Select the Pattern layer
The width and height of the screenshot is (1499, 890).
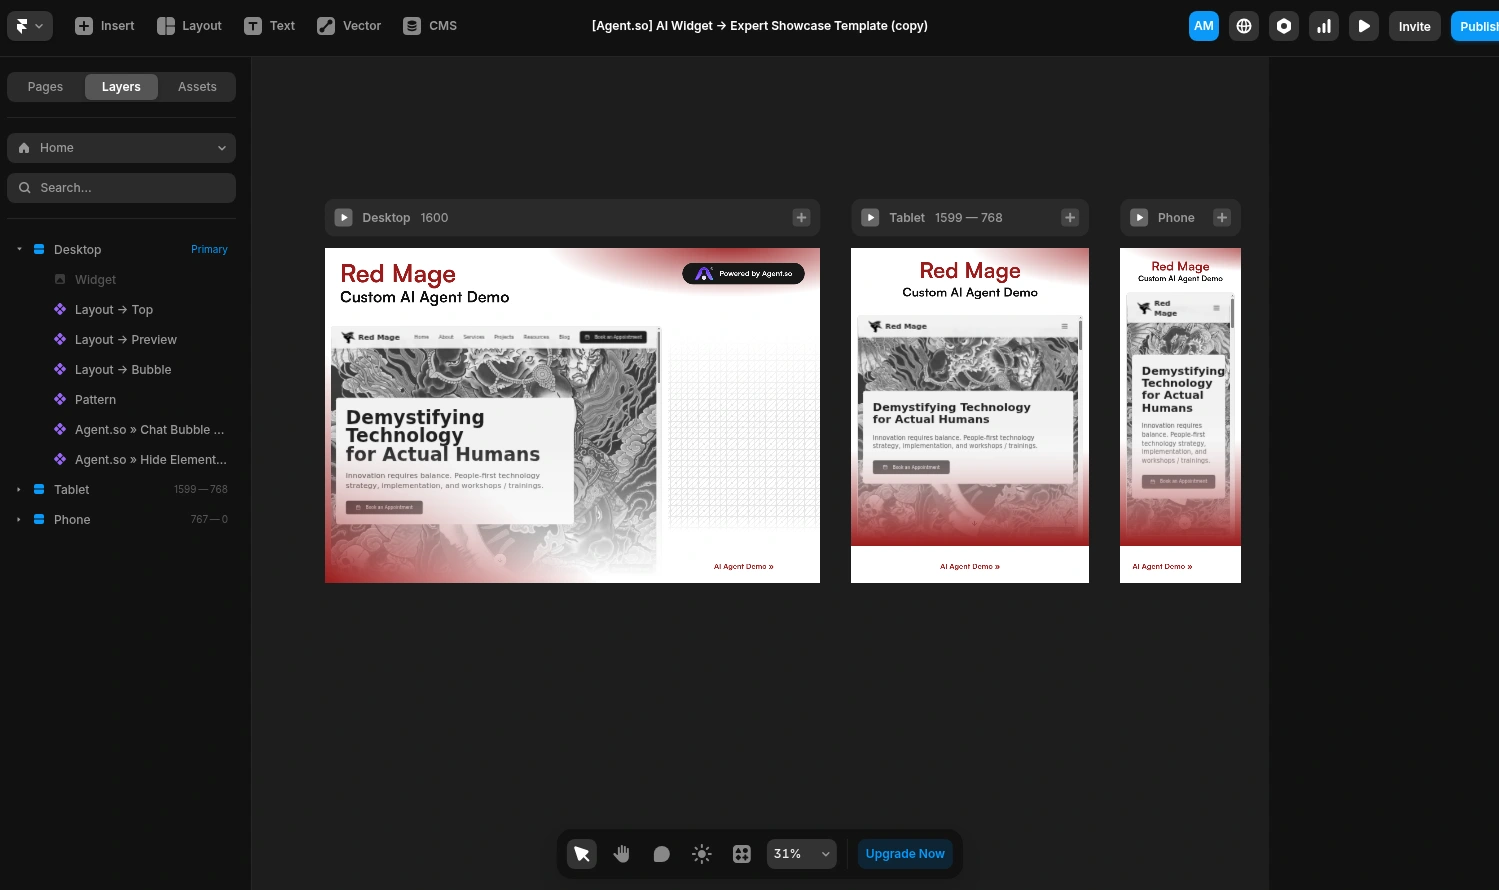click(x=121, y=399)
